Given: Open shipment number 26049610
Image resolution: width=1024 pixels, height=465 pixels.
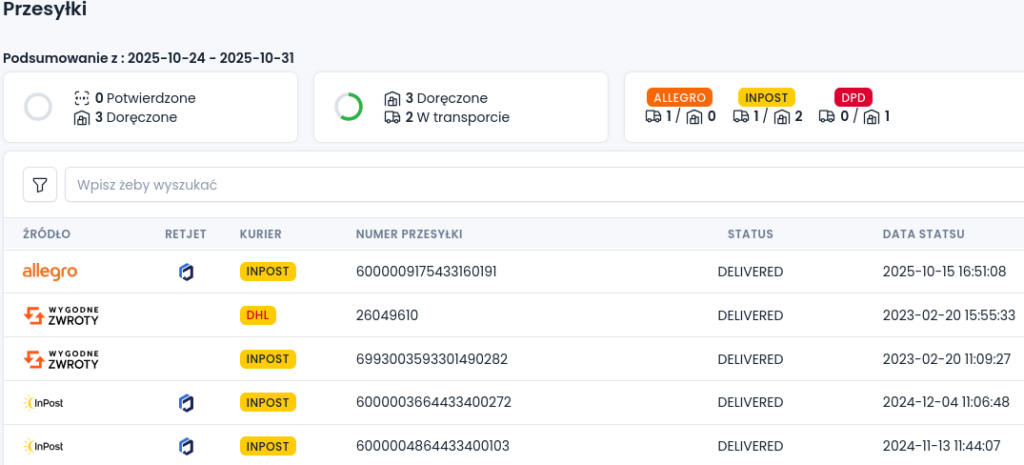Looking at the screenshot, I should pos(387,316).
